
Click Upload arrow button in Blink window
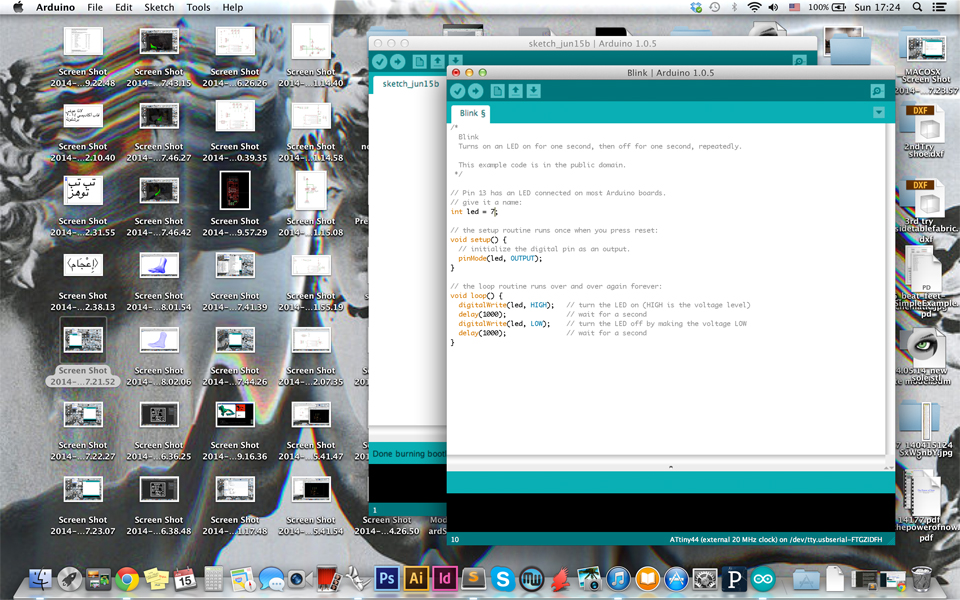476,91
